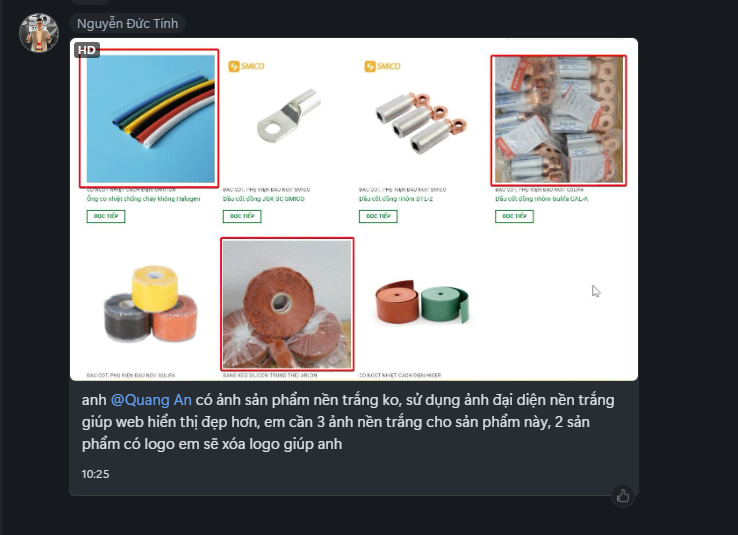Viewport: 738px width, 535px height.
Task: Click the orange and green tape rolls
Action: (x=422, y=302)
